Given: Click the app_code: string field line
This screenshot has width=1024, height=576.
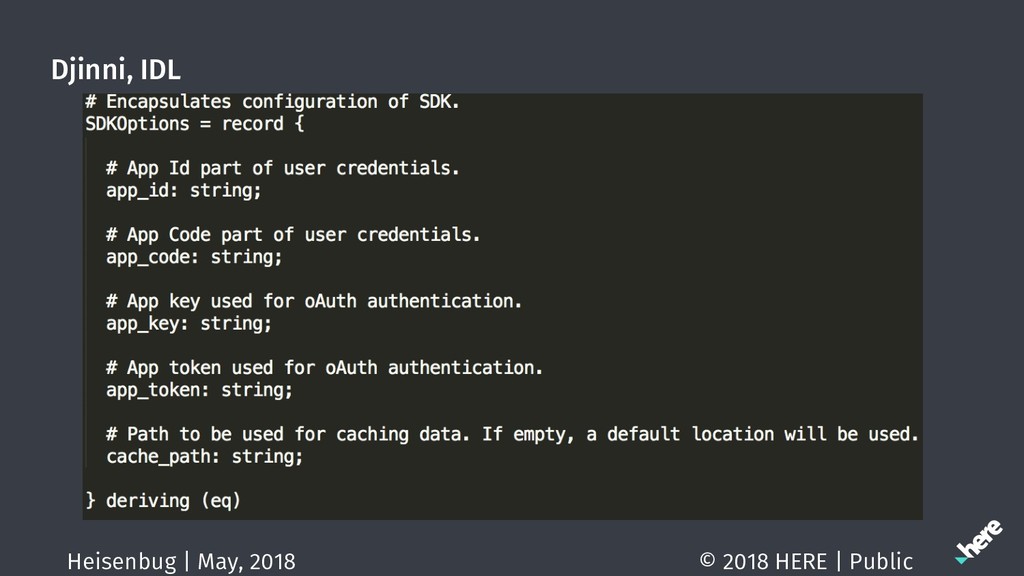Looking at the screenshot, I should [194, 257].
